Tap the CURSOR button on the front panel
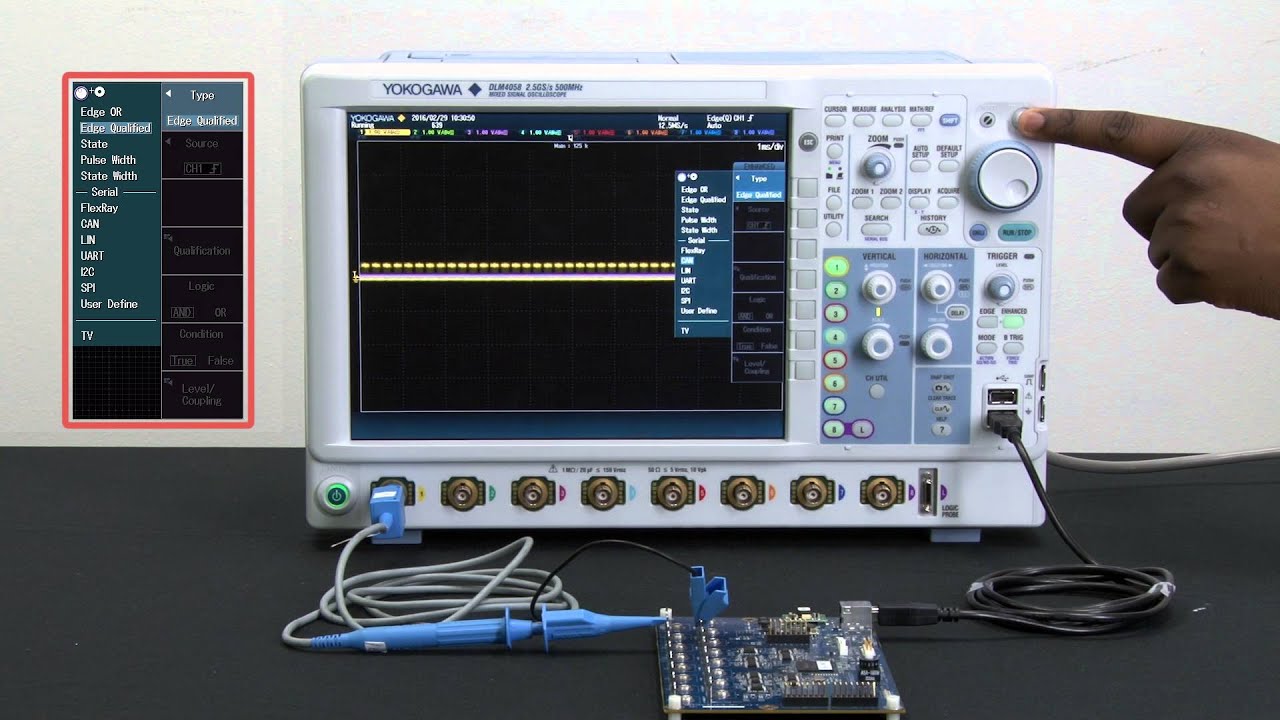This screenshot has height=720, width=1280. pyautogui.click(x=835, y=121)
